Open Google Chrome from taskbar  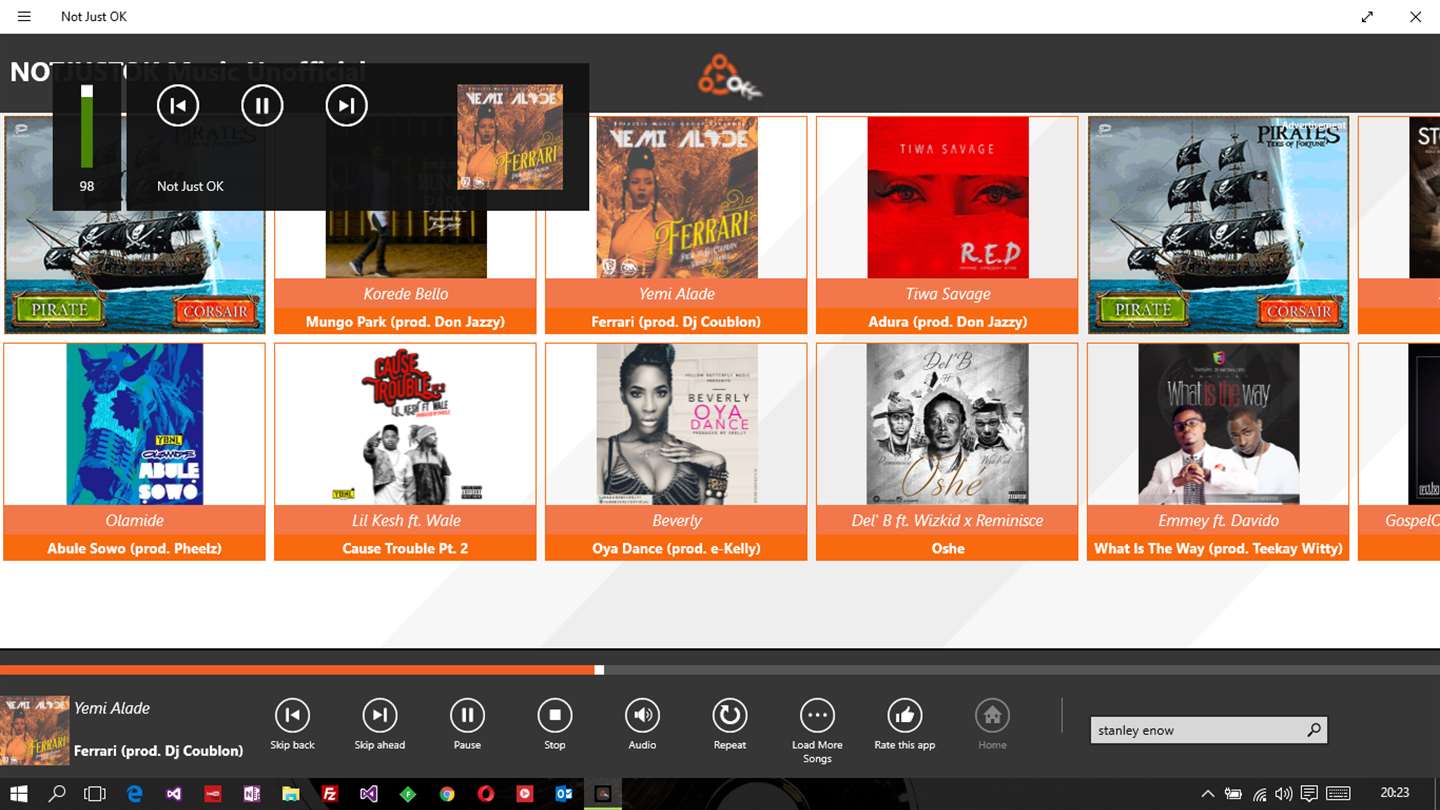click(x=447, y=794)
